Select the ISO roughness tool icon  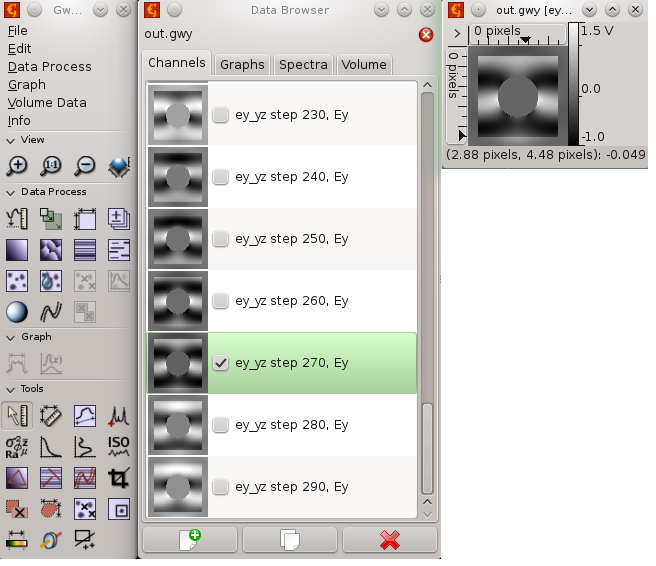click(119, 446)
